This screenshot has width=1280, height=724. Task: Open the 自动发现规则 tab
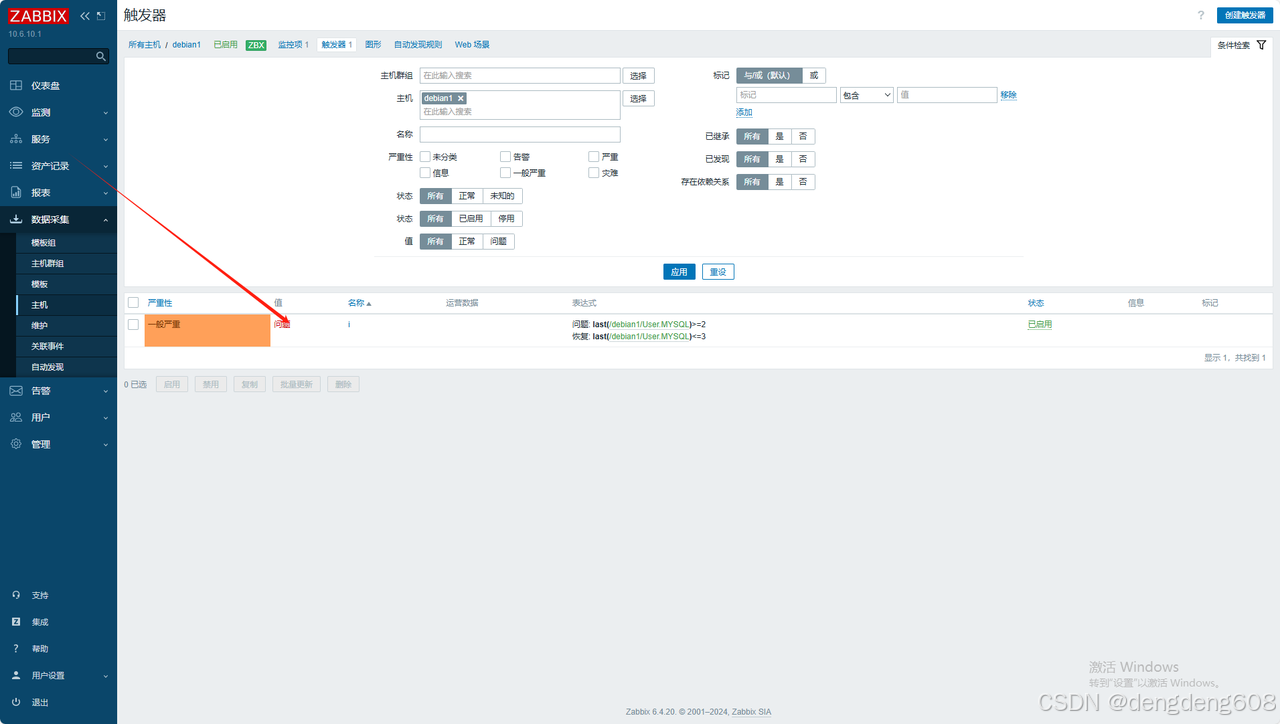pyautogui.click(x=418, y=45)
